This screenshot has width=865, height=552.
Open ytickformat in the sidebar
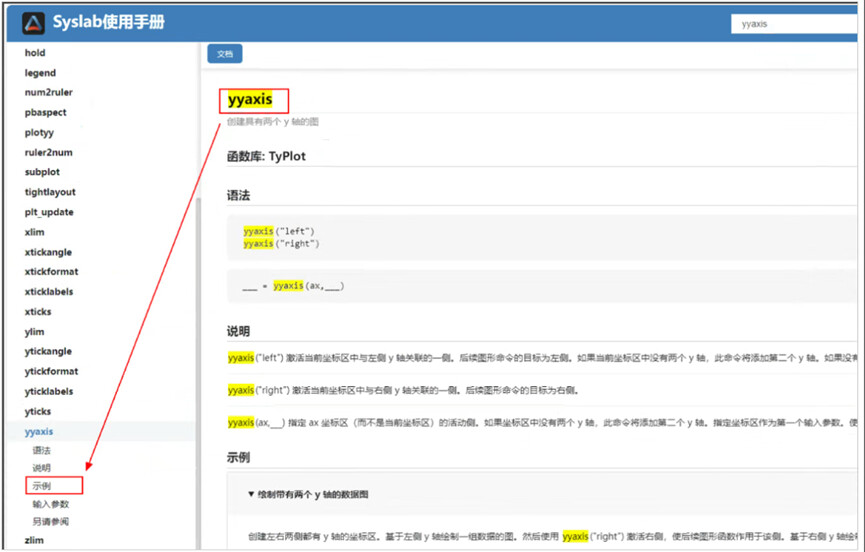pyautogui.click(x=51, y=371)
